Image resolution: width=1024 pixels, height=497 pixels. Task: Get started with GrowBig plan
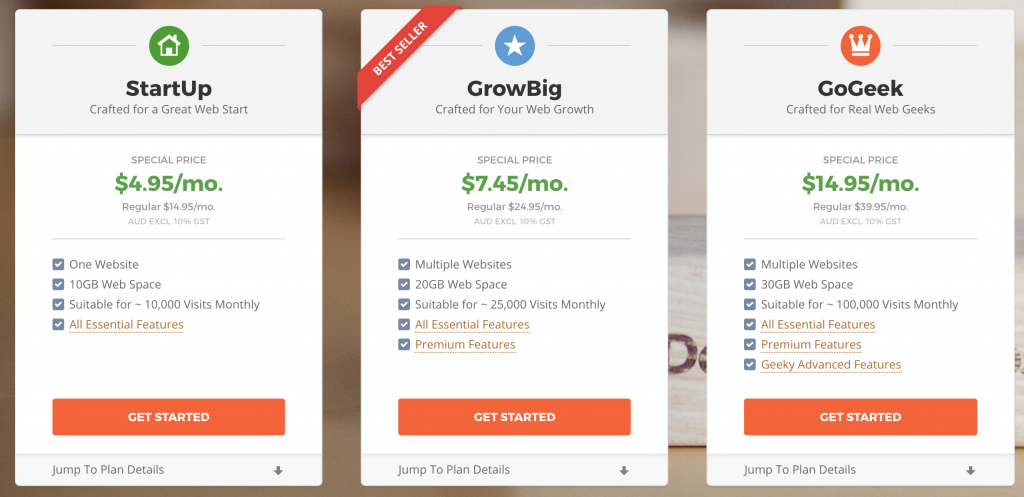point(515,417)
